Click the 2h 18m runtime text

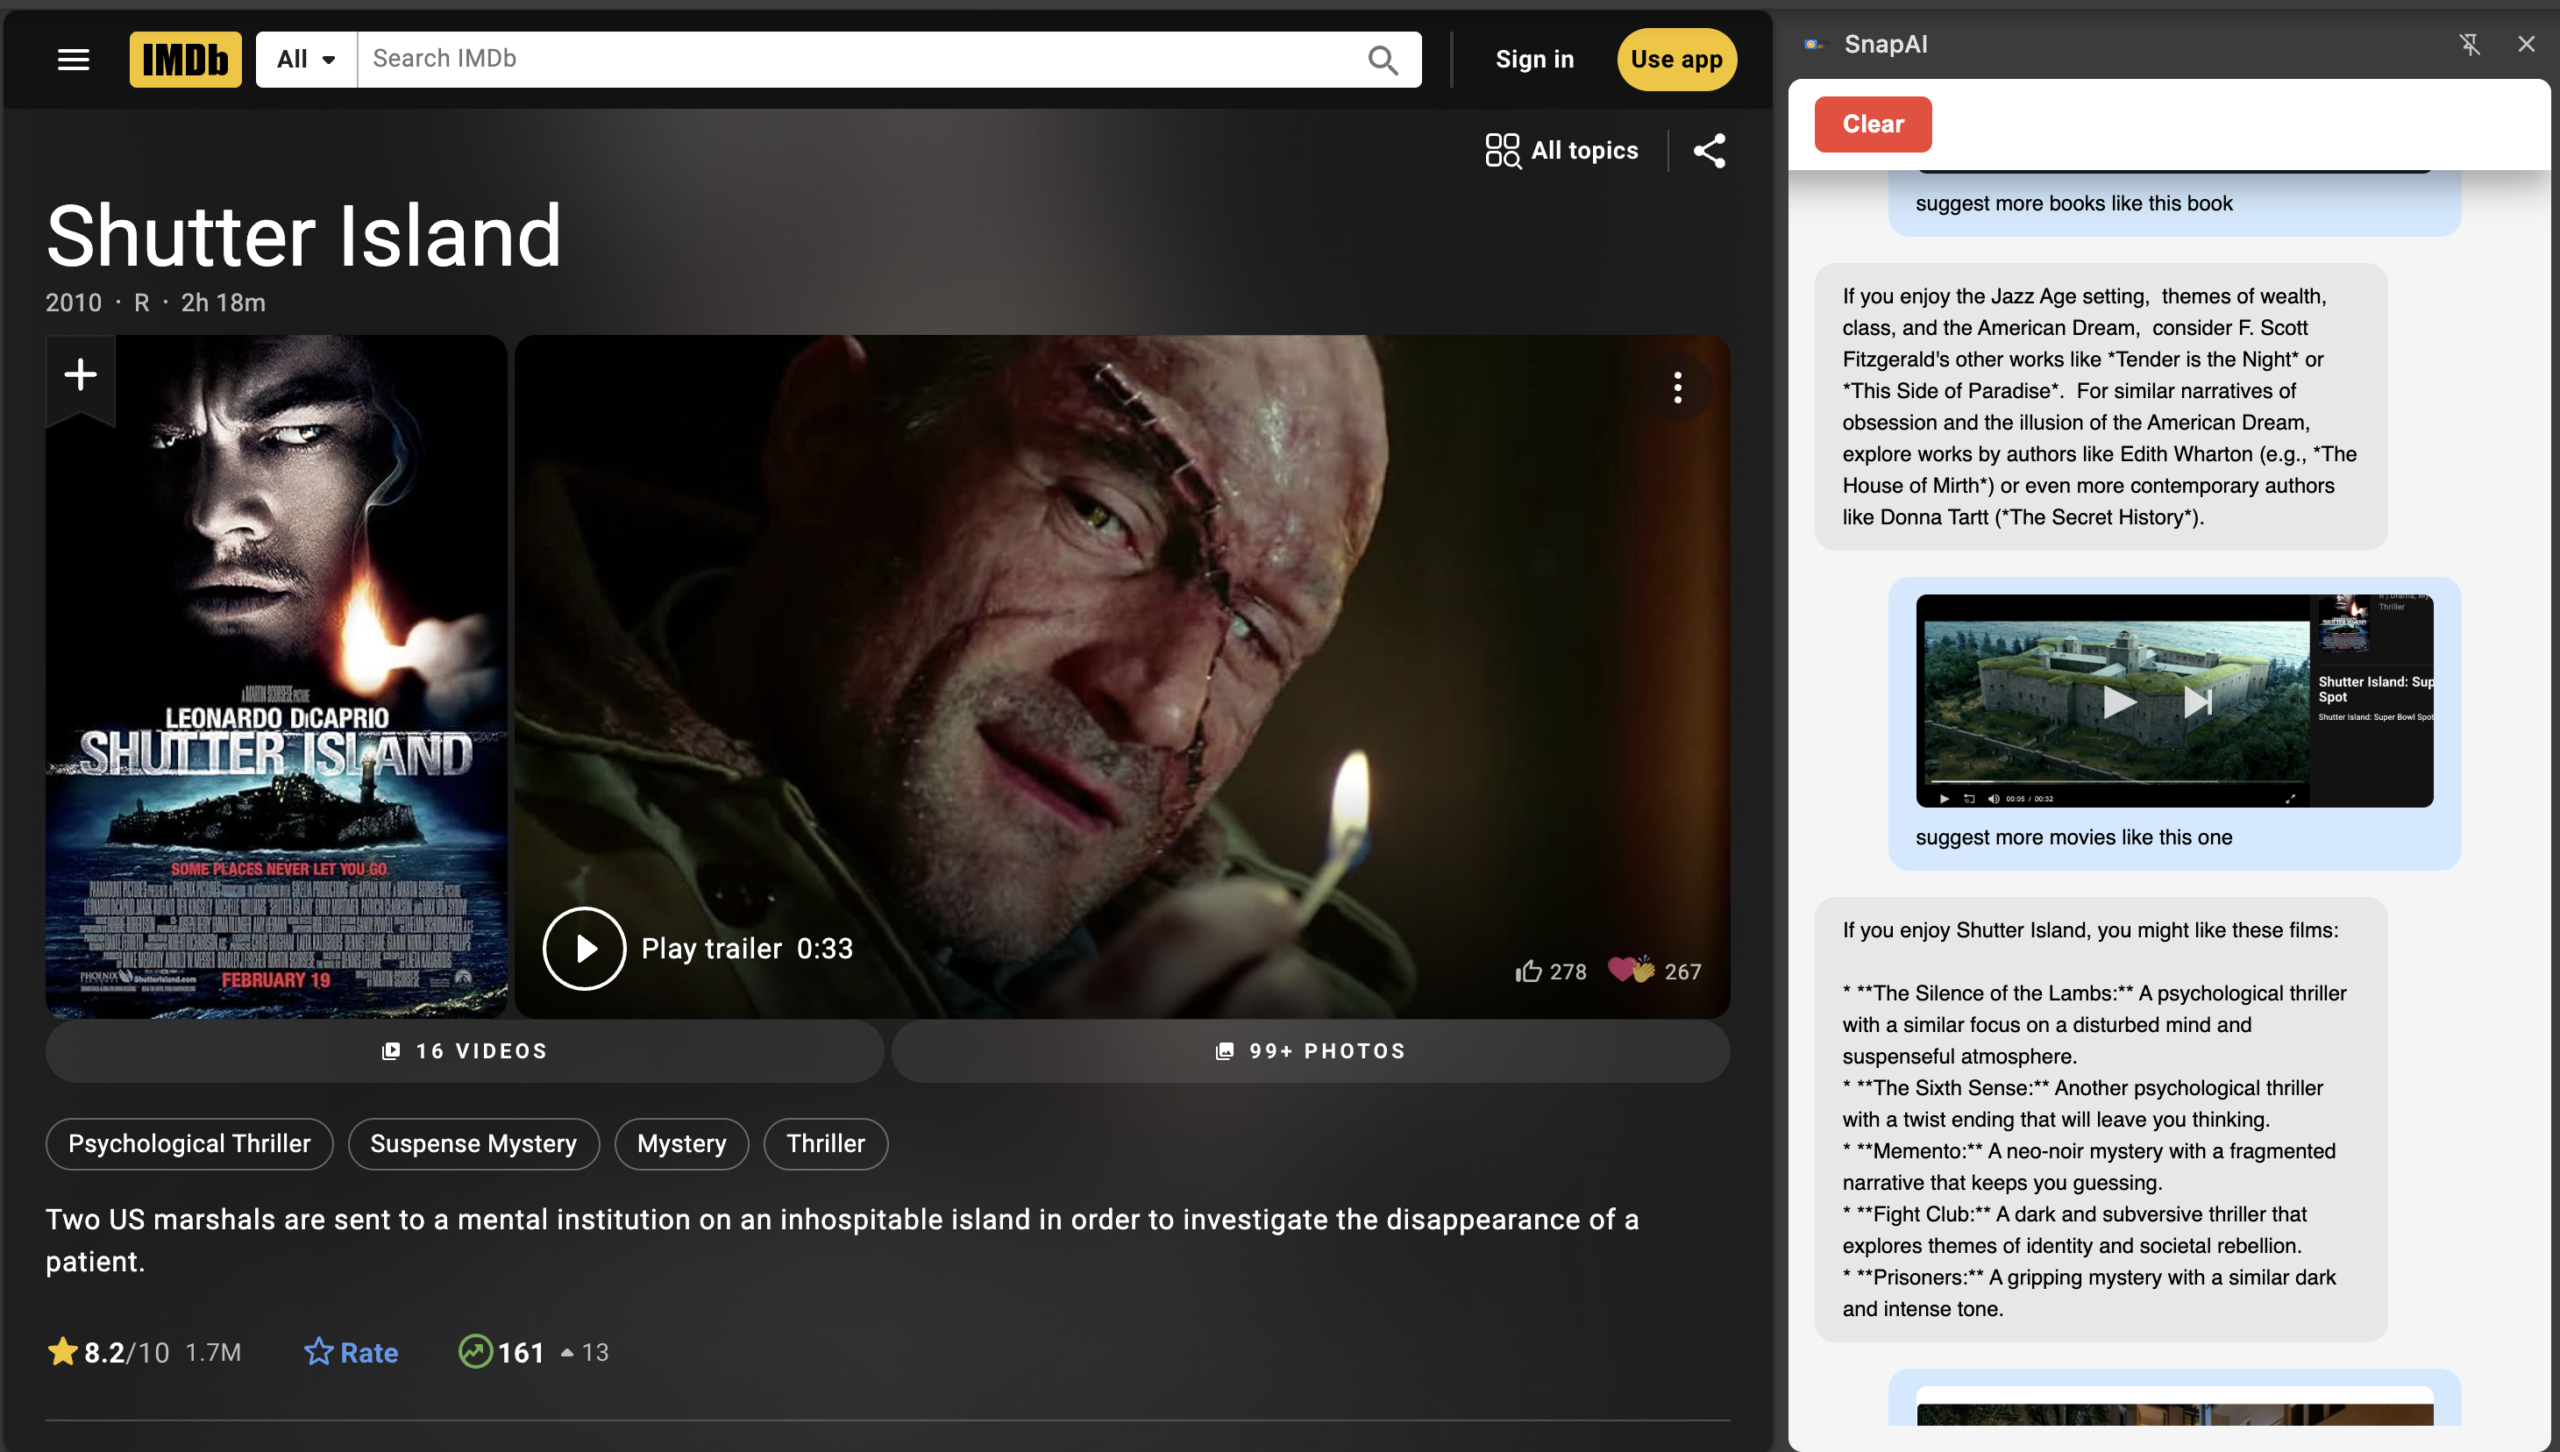click(223, 302)
